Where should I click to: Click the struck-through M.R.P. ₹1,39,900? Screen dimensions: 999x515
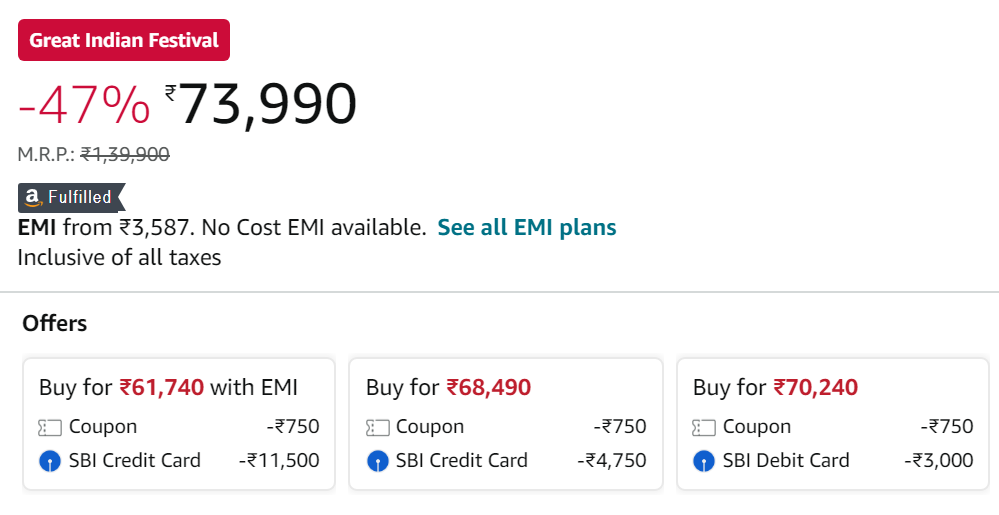point(125,154)
